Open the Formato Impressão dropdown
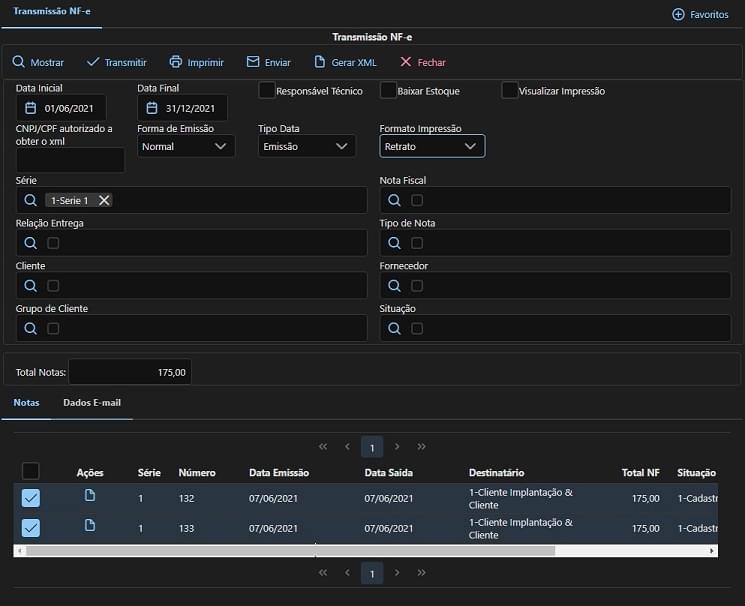 point(432,146)
